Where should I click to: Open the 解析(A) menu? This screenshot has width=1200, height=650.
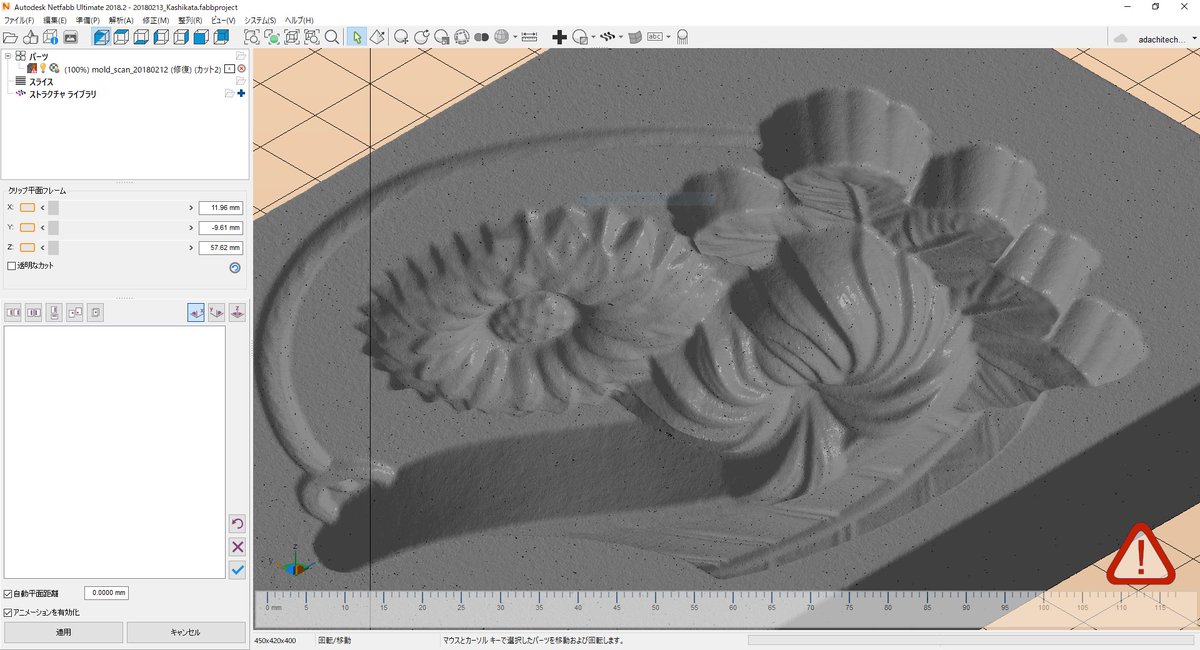[122, 20]
